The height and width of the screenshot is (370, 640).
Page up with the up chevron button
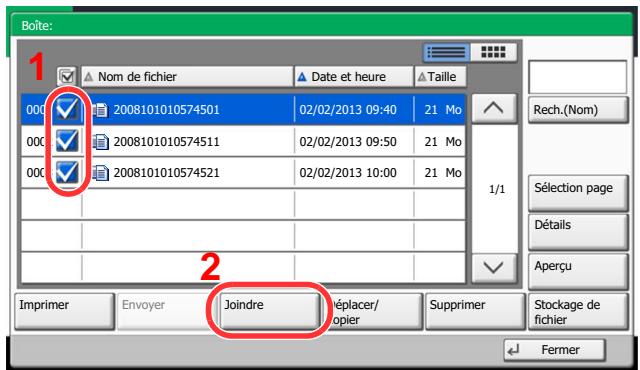click(x=494, y=109)
